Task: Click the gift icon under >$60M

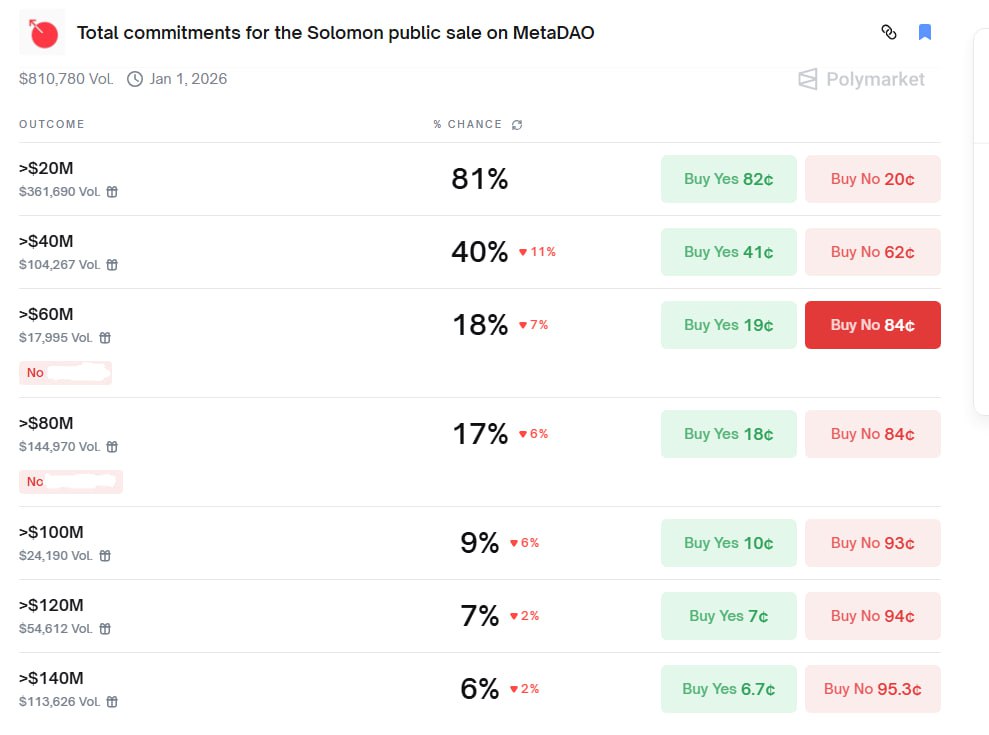Action: click(x=105, y=338)
